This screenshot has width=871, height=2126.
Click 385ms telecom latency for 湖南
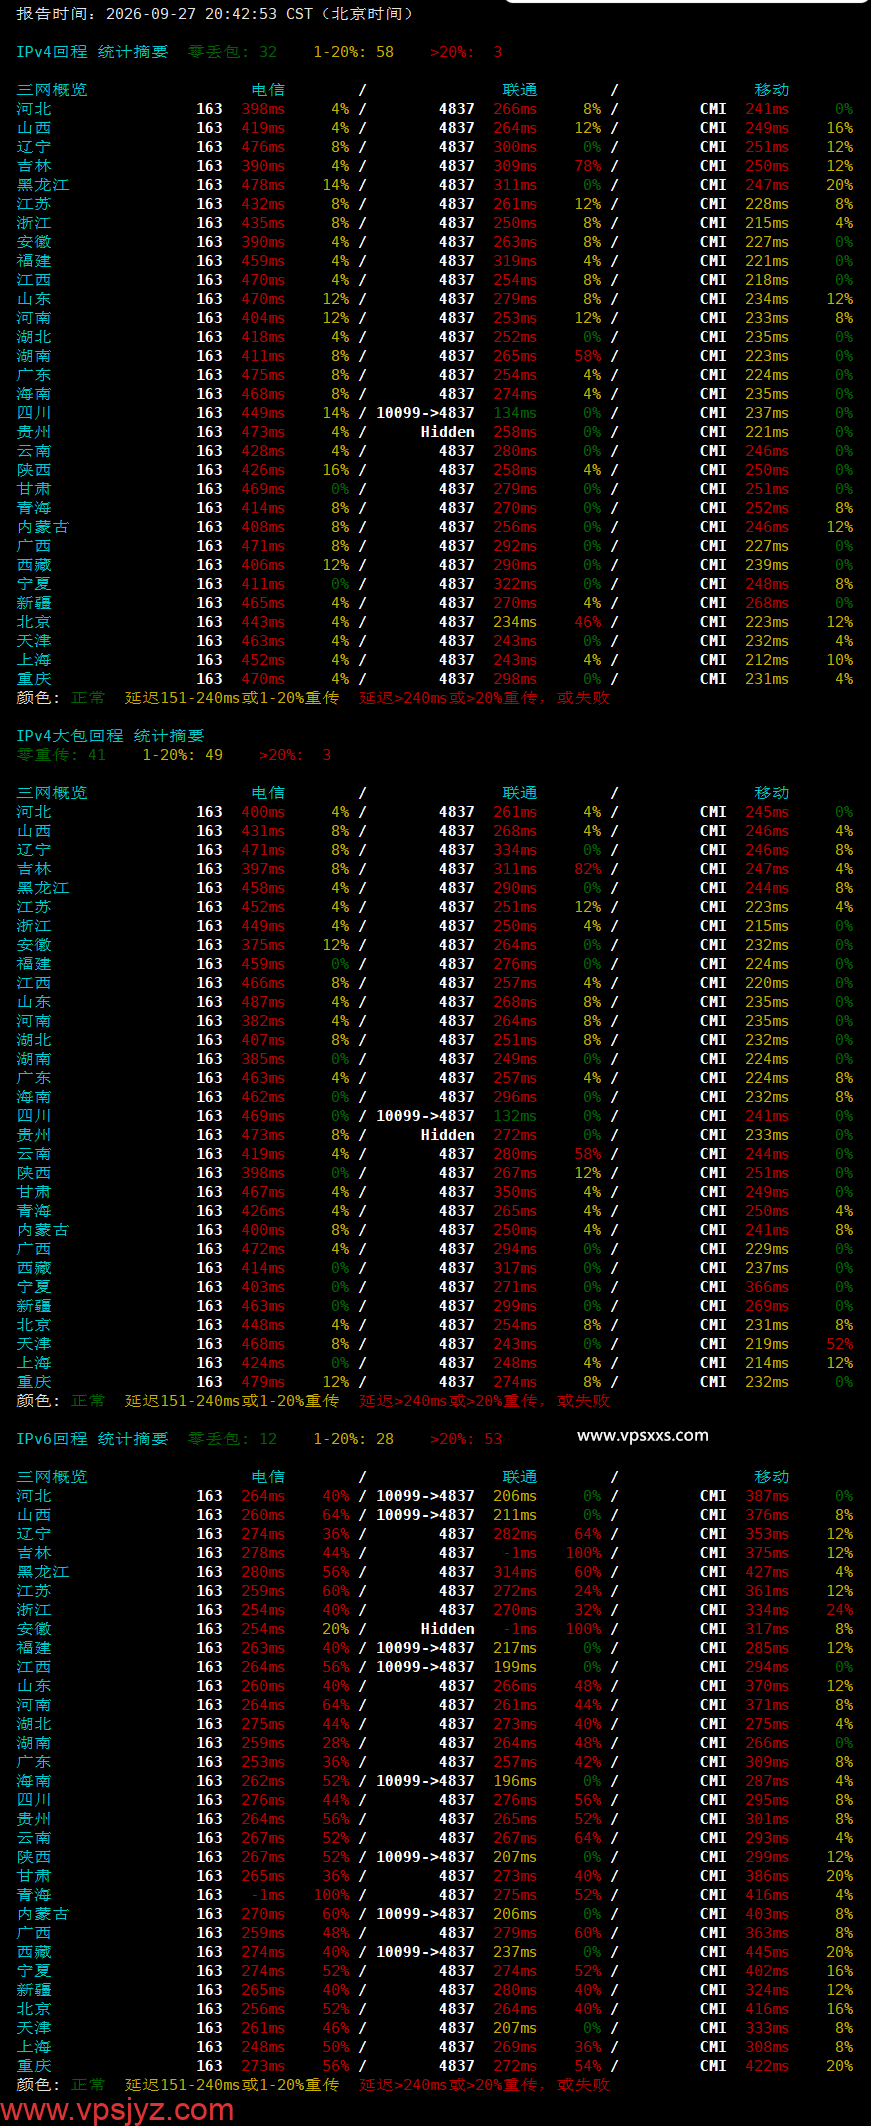tap(263, 1059)
